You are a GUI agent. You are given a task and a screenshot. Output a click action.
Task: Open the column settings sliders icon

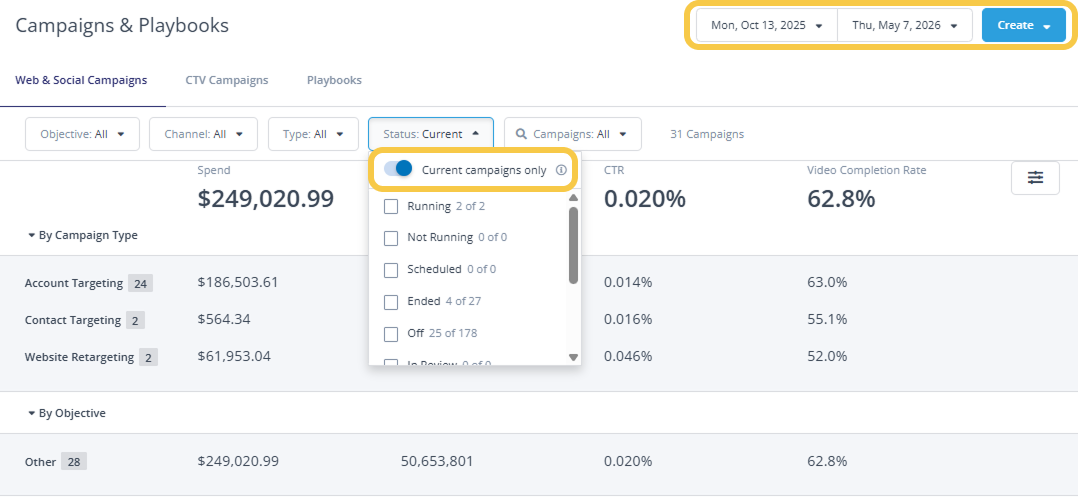[1035, 178]
